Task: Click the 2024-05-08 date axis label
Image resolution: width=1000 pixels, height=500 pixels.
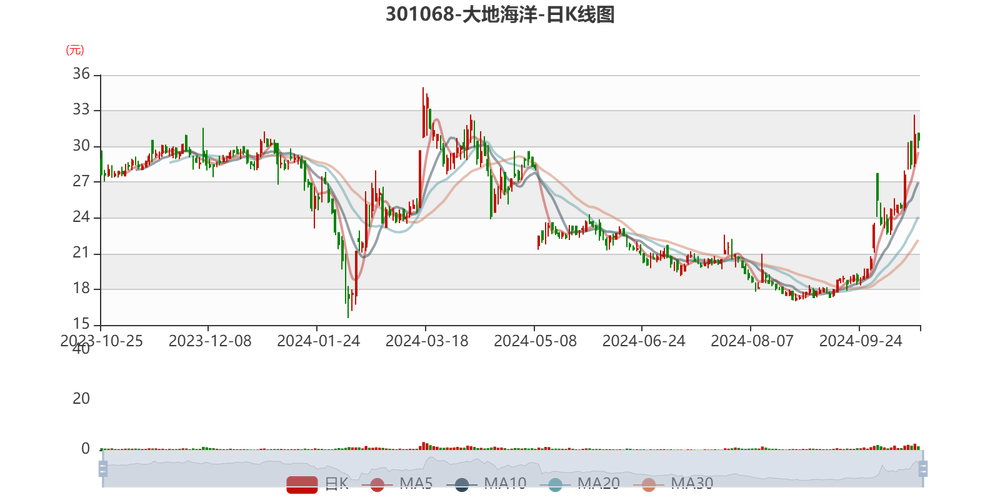Action: pos(535,341)
